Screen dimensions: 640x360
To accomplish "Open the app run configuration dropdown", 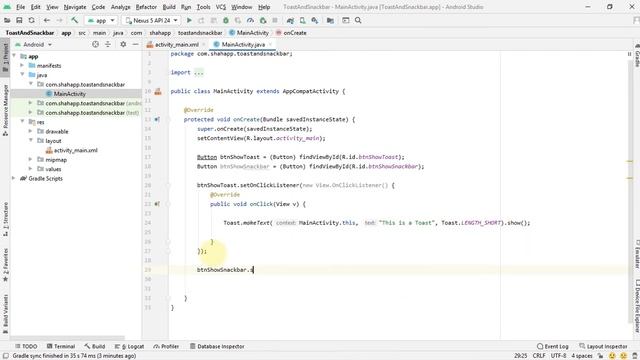I will coord(101,20).
